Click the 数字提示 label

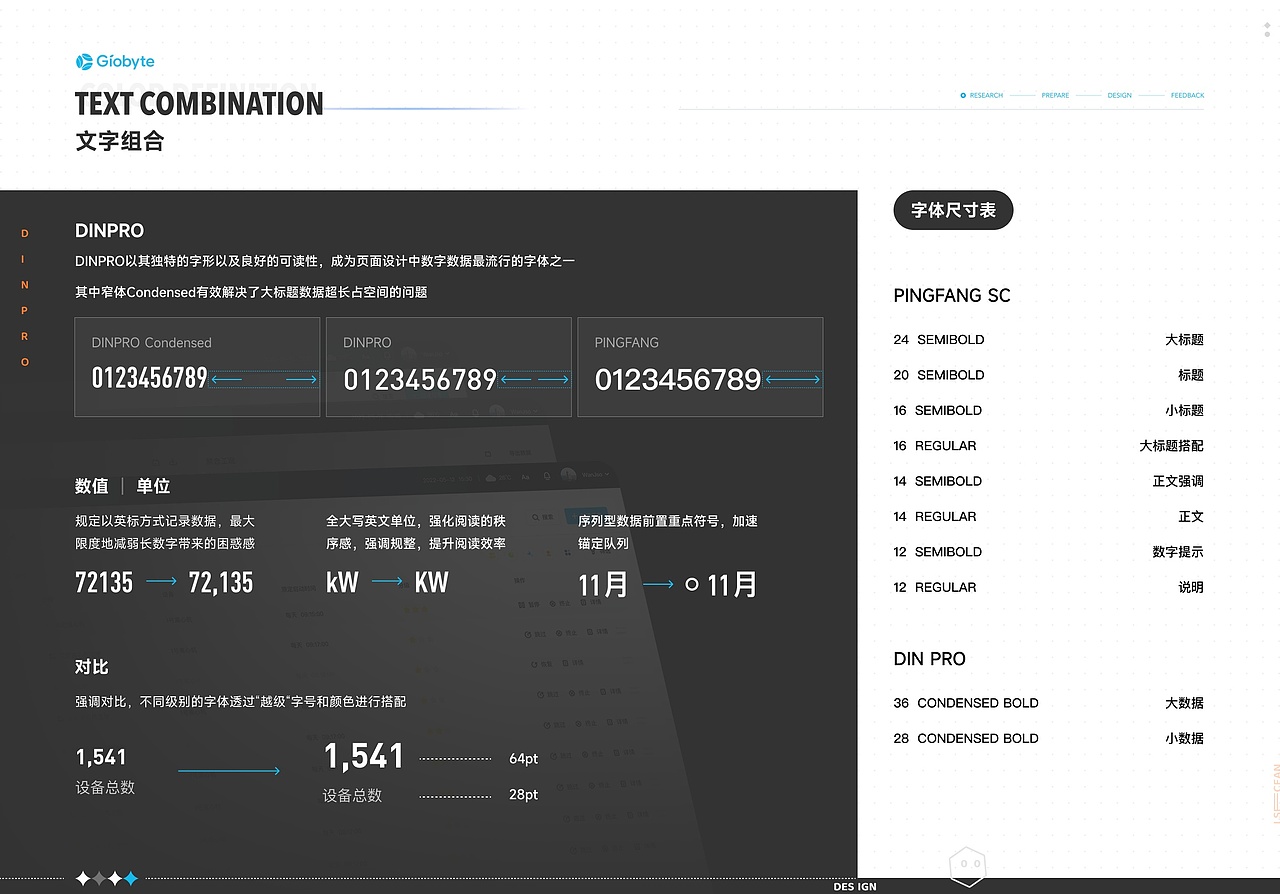(x=1178, y=552)
